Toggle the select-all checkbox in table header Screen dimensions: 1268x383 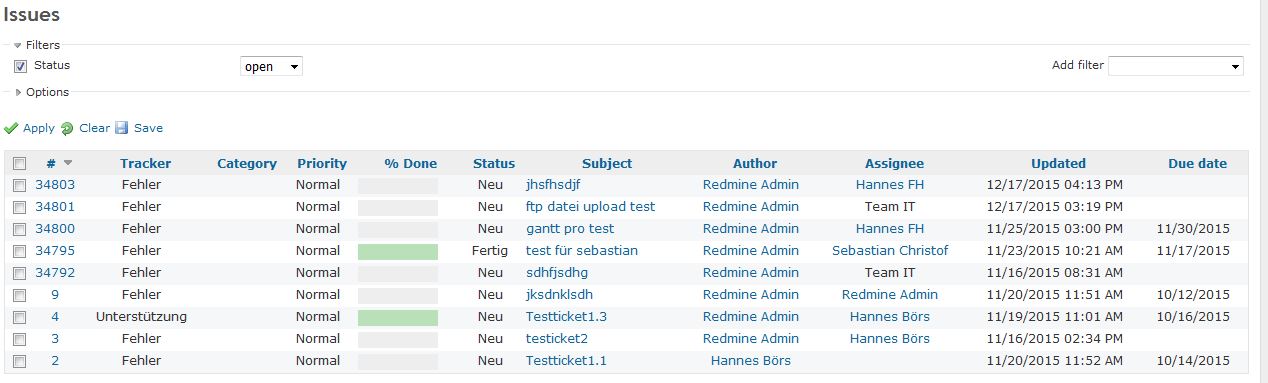point(19,163)
